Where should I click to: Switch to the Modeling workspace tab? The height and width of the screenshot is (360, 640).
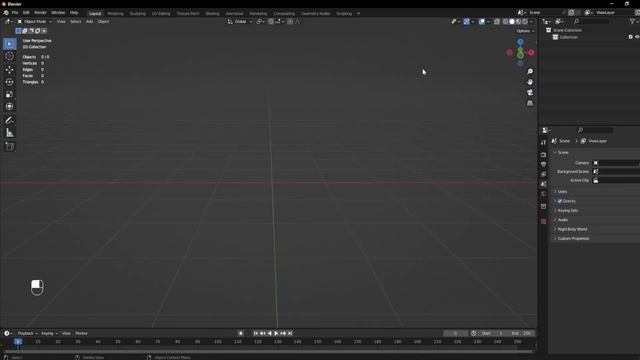point(116,13)
